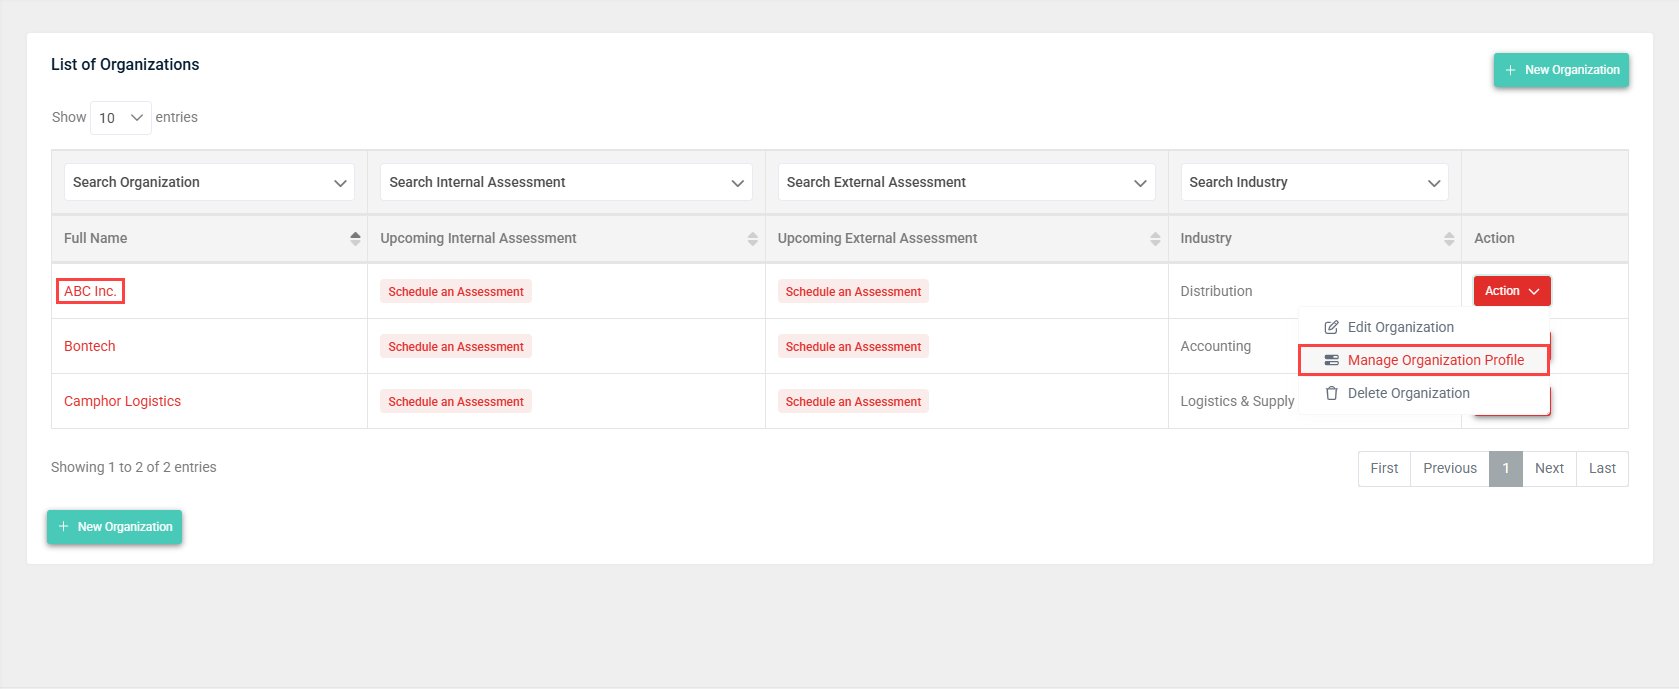
Task: Click the top-right New Organization button
Action: click(x=1560, y=70)
